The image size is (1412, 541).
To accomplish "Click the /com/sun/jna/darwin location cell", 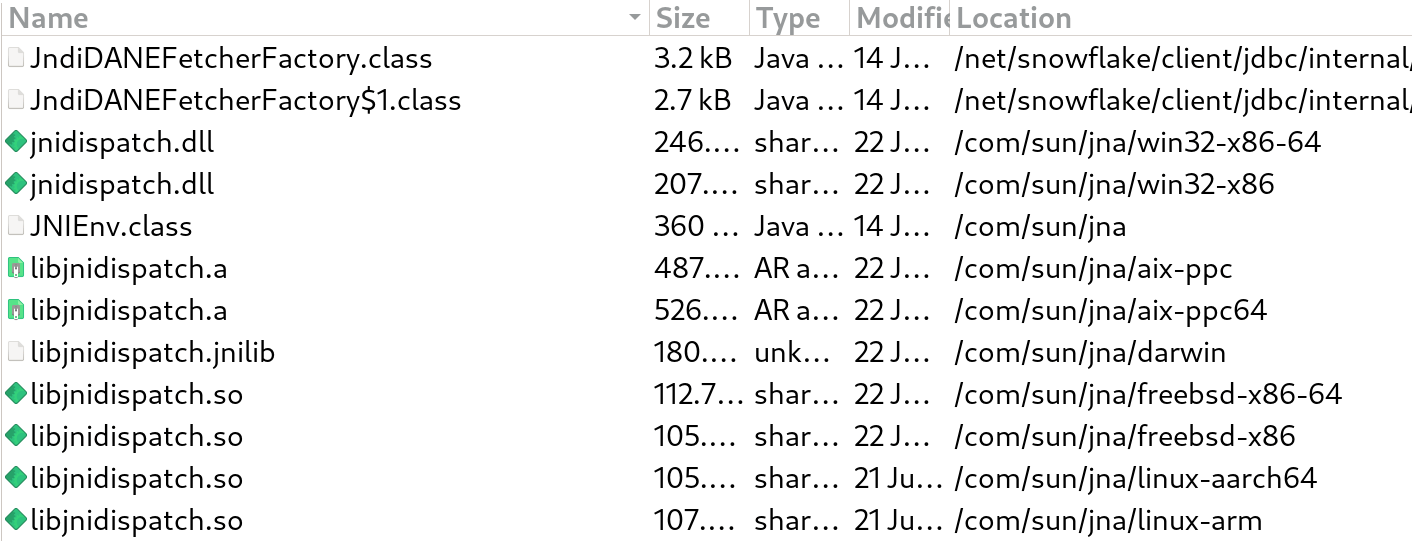I will point(1090,353).
